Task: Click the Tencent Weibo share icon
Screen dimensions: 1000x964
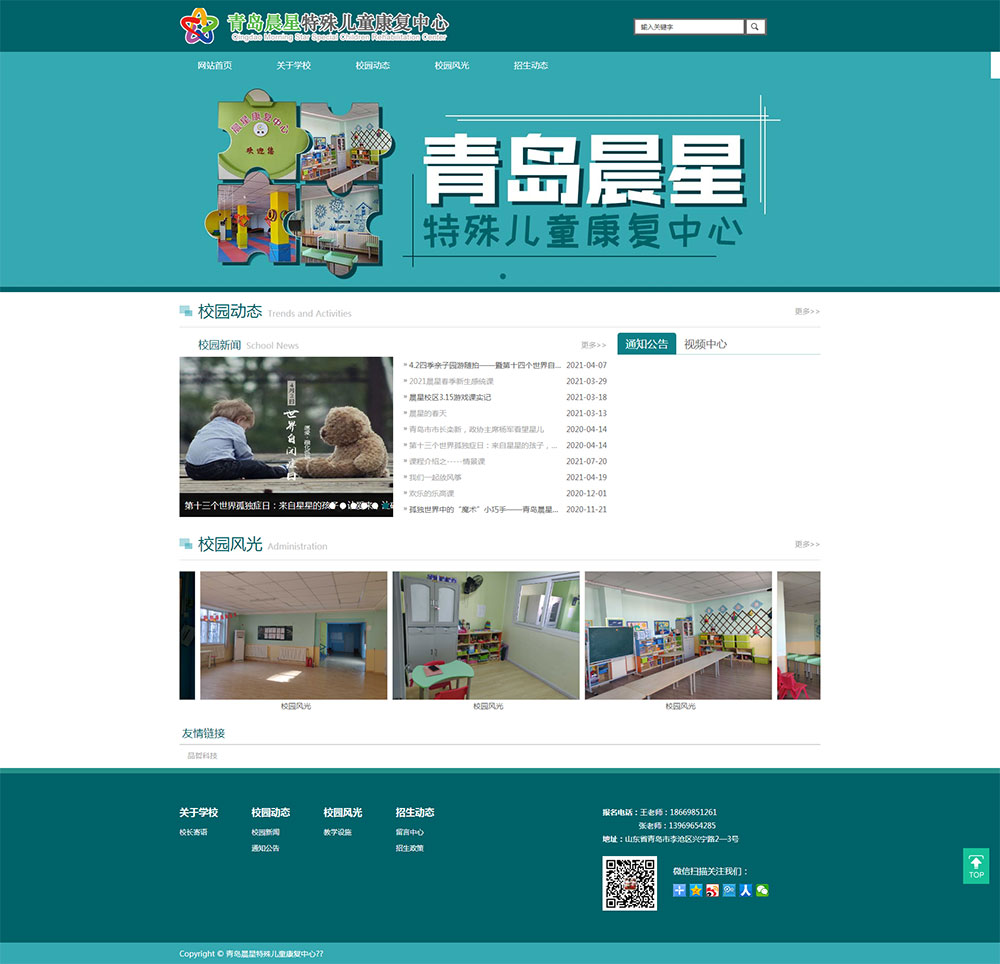Action: [729, 890]
